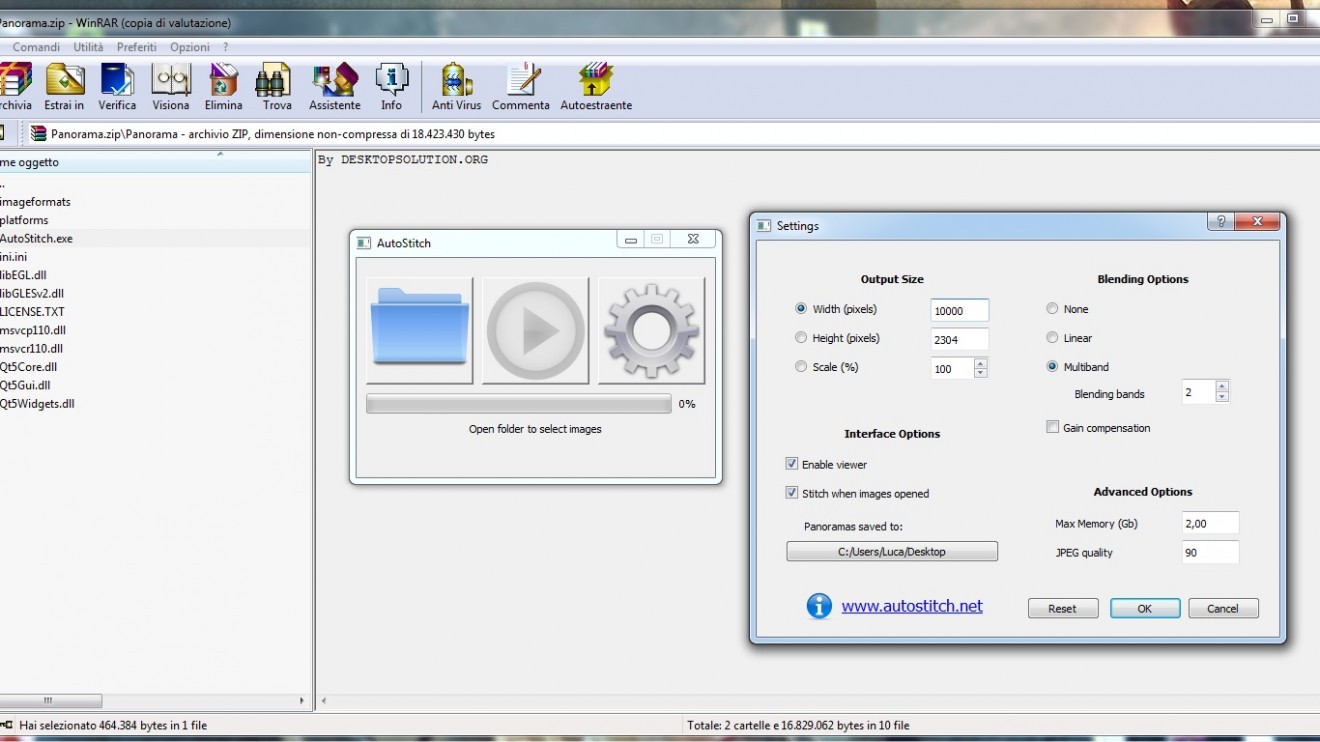Select the Height (pixels) radio button
1320x742 pixels.
801,338
